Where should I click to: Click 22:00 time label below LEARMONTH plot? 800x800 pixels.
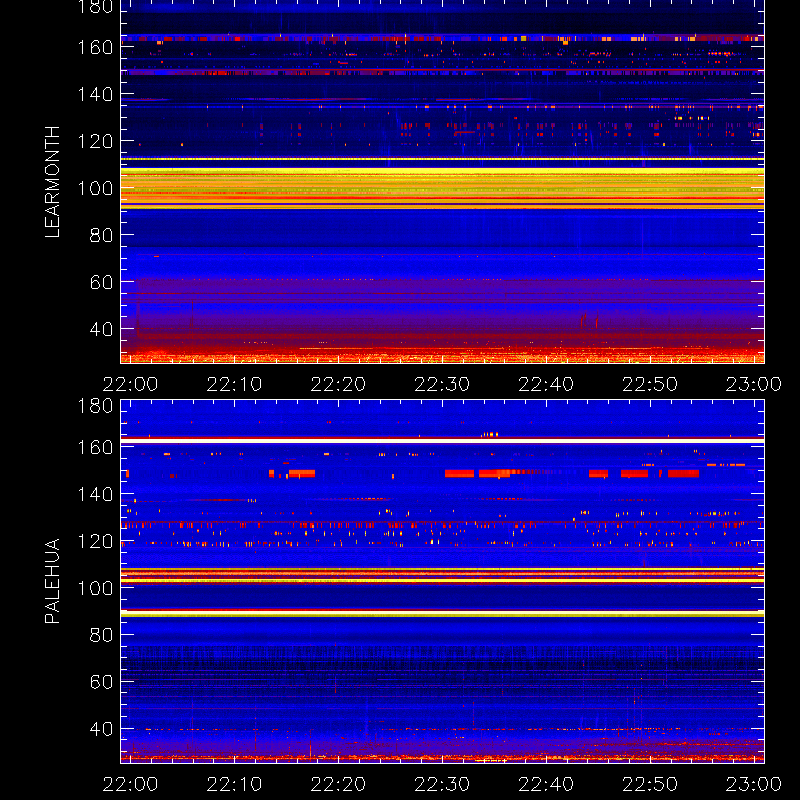pos(130,384)
